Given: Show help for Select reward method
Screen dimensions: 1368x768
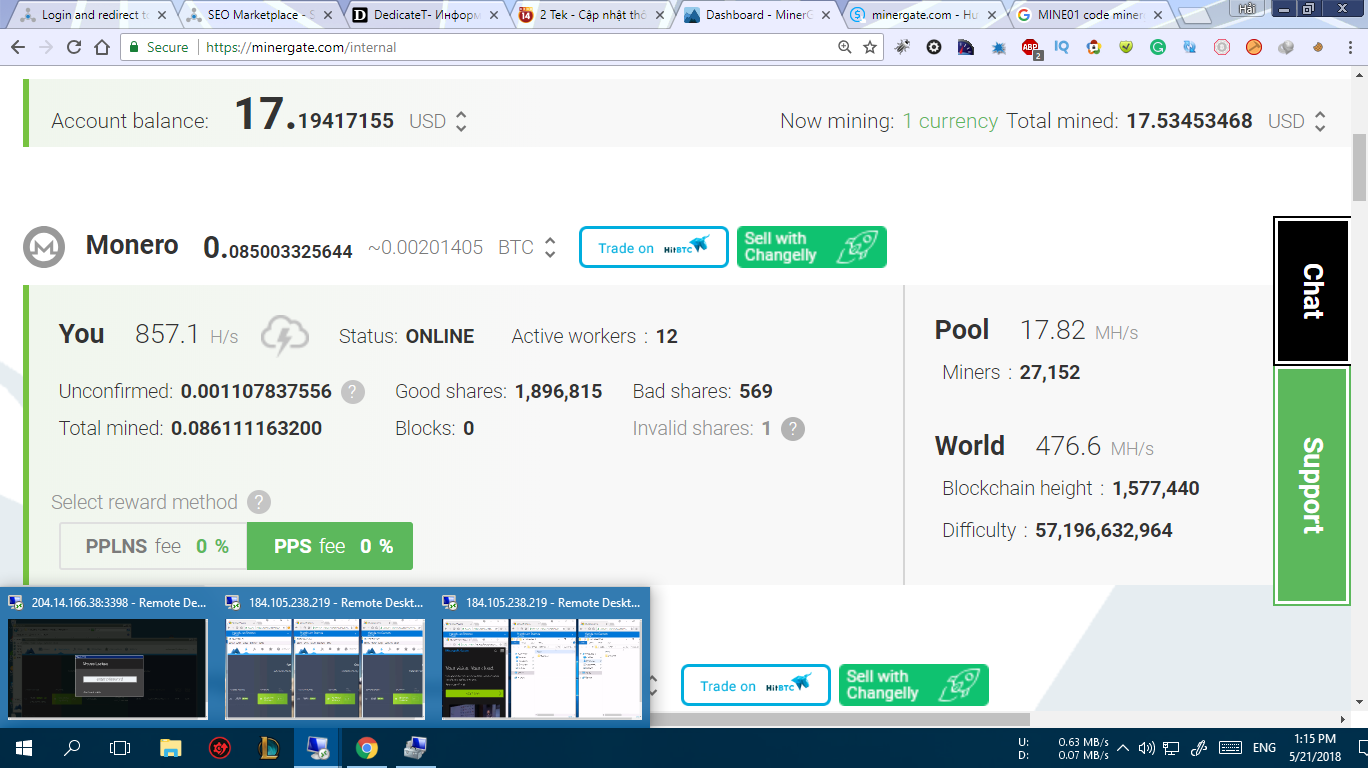Looking at the screenshot, I should coord(259,502).
